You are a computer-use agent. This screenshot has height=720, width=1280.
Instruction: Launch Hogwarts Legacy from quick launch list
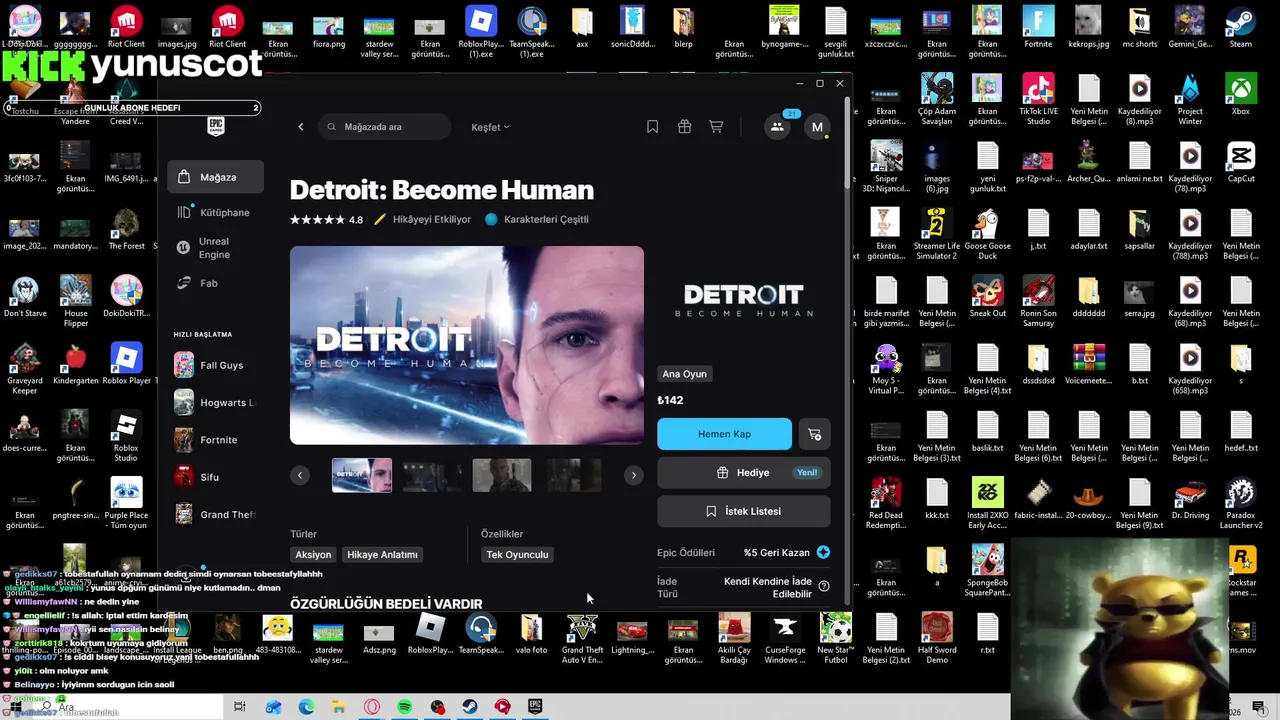coord(214,402)
